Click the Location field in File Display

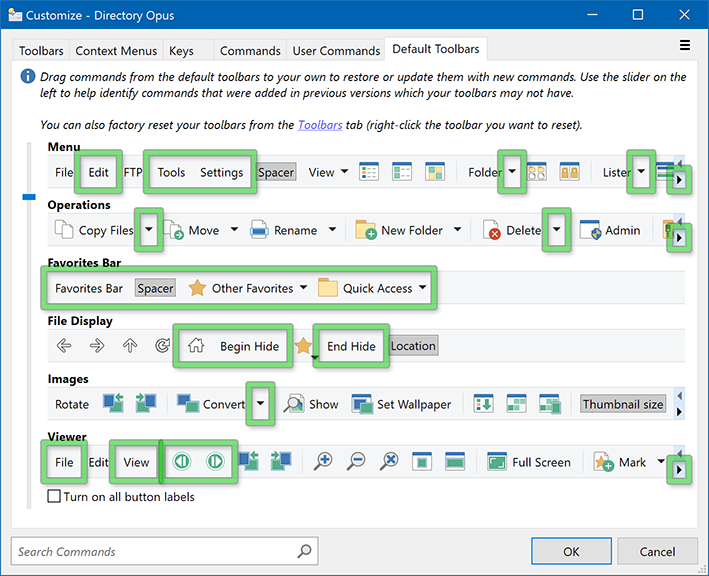pyautogui.click(x=413, y=346)
